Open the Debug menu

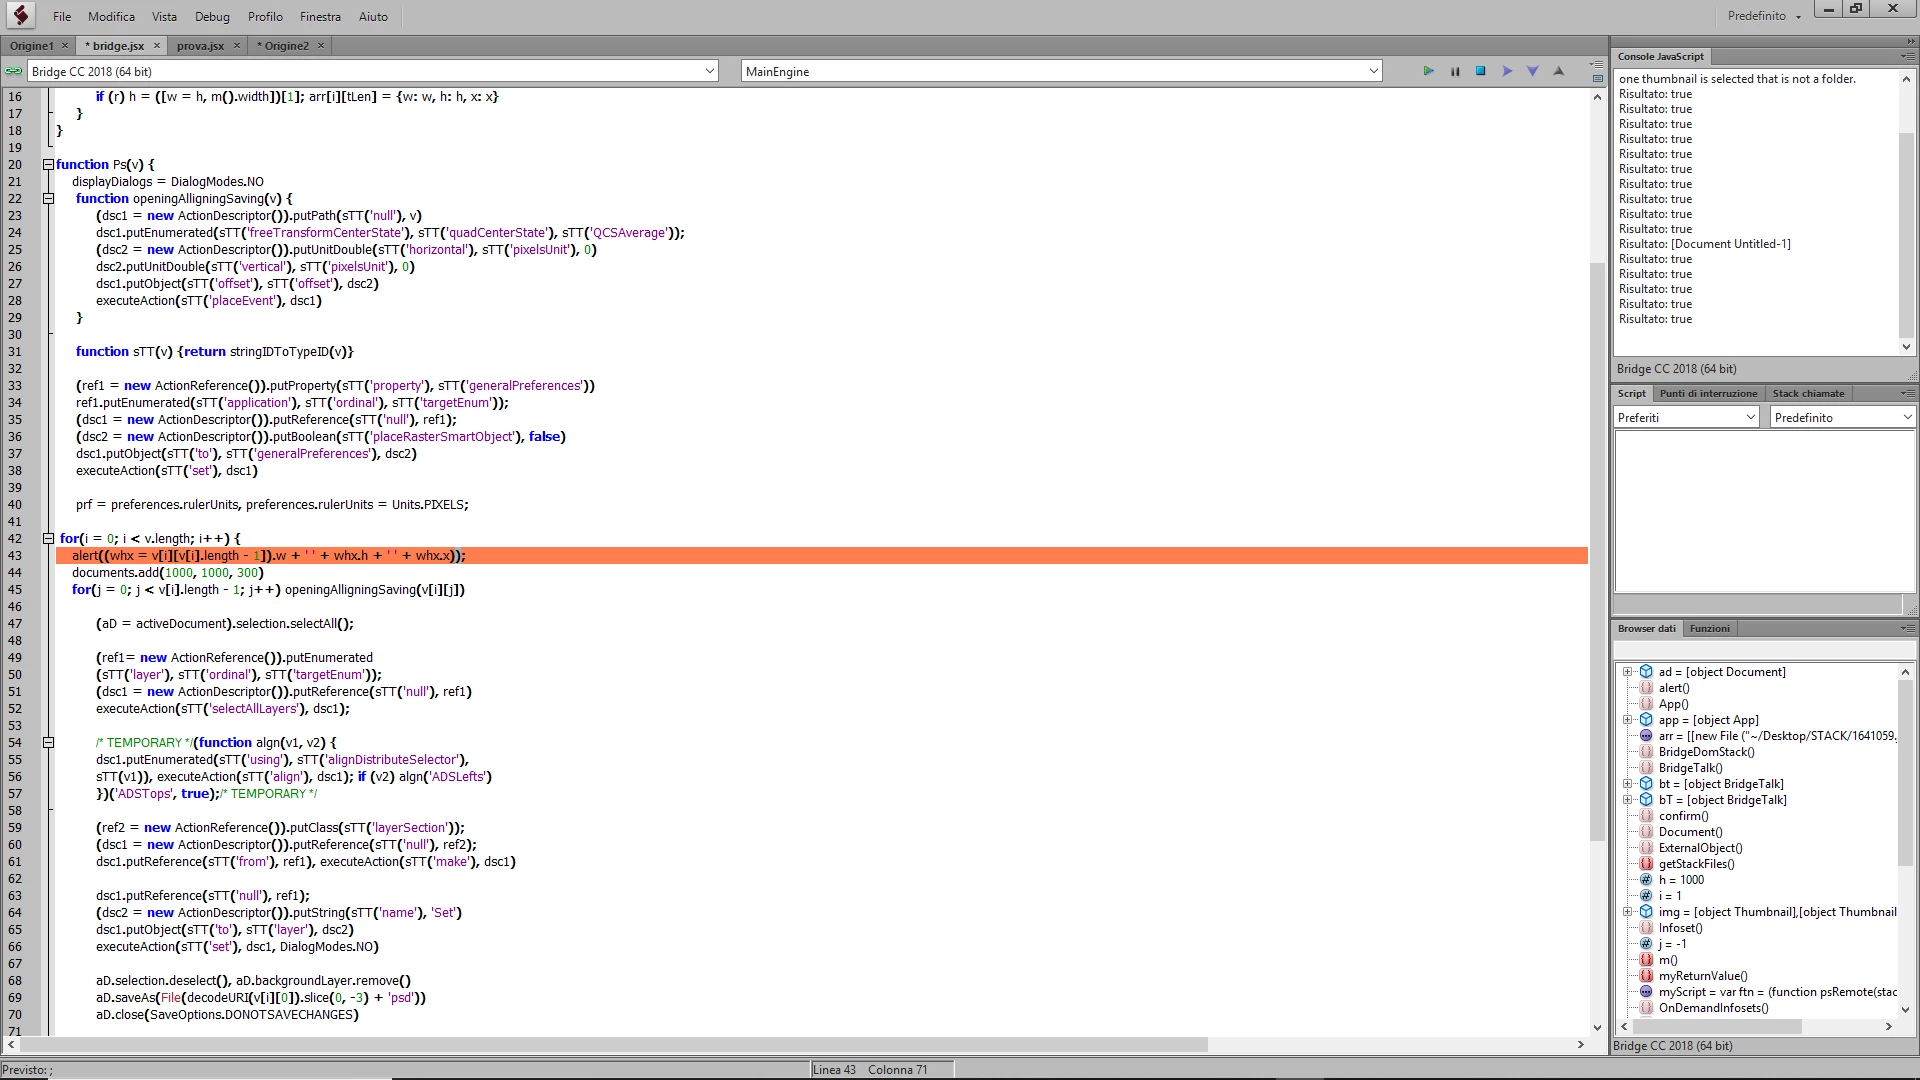pyautogui.click(x=212, y=16)
